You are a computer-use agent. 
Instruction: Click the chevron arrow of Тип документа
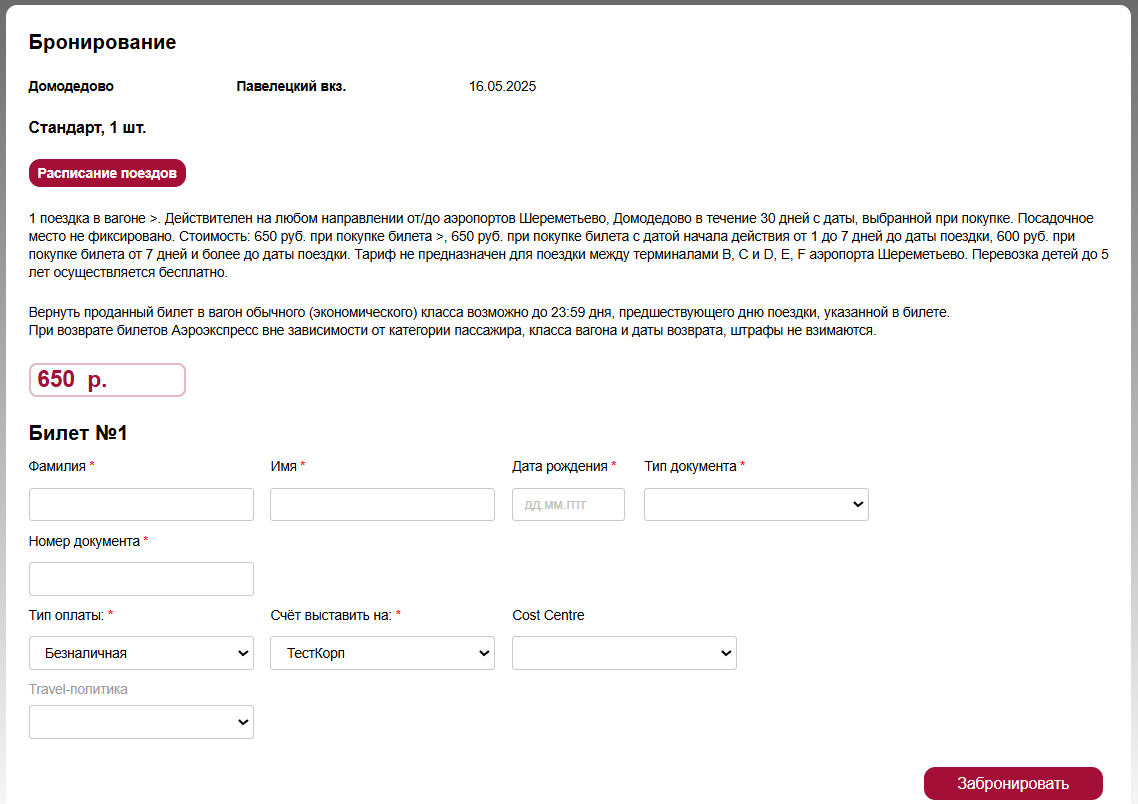(858, 504)
